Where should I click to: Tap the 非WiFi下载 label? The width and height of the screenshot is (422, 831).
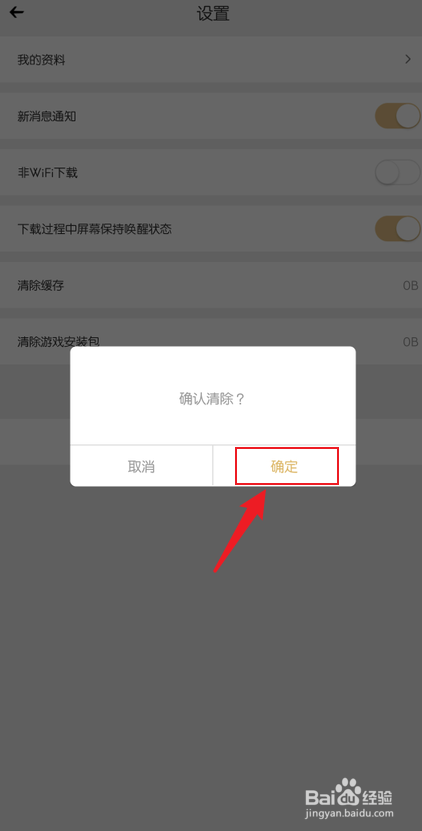[x=48, y=172]
